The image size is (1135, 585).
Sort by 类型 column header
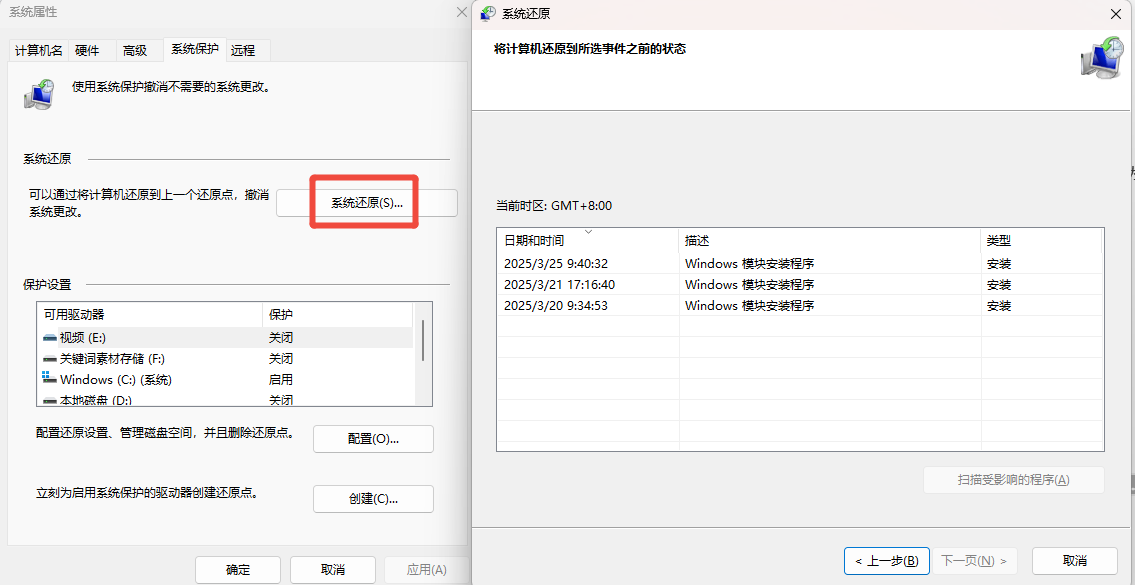coord(1042,240)
